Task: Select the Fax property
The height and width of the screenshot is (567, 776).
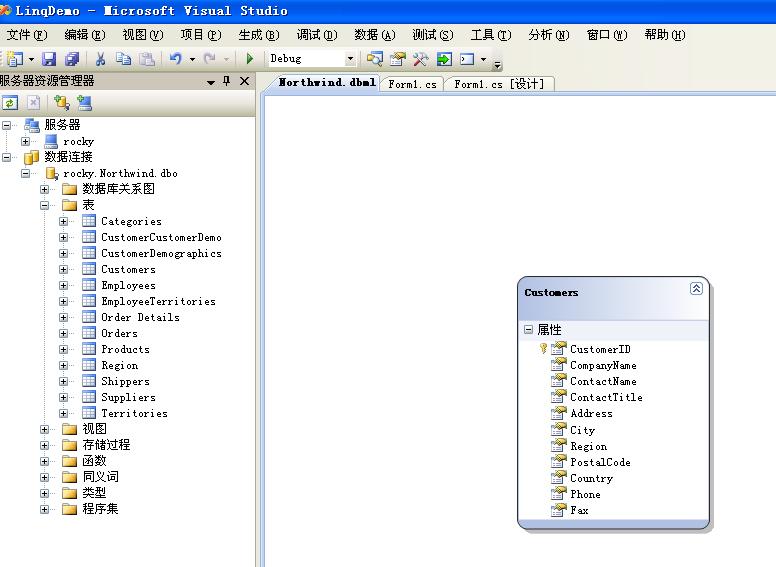Action: point(579,510)
